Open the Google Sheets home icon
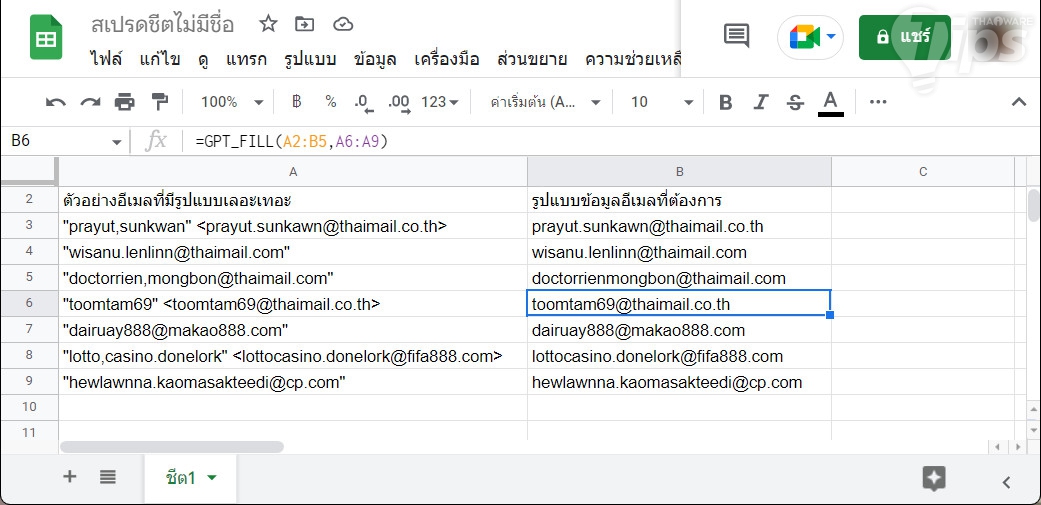 [x=46, y=37]
